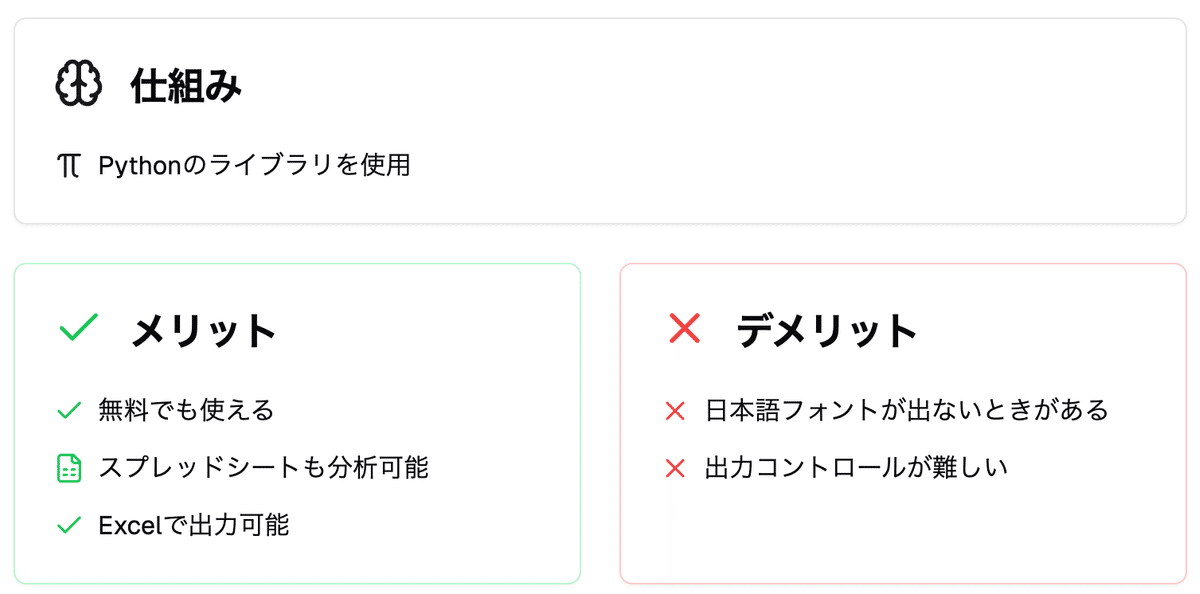This screenshot has height=594, width=1200.
Task: Click the メリット heading text
Action: (203, 330)
